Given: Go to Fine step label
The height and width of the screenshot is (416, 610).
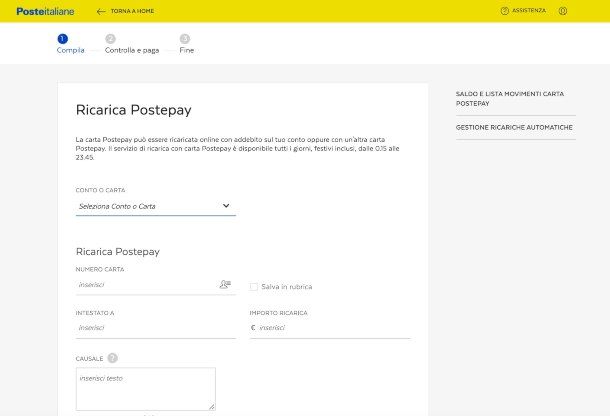Looking at the screenshot, I should [x=186, y=50].
